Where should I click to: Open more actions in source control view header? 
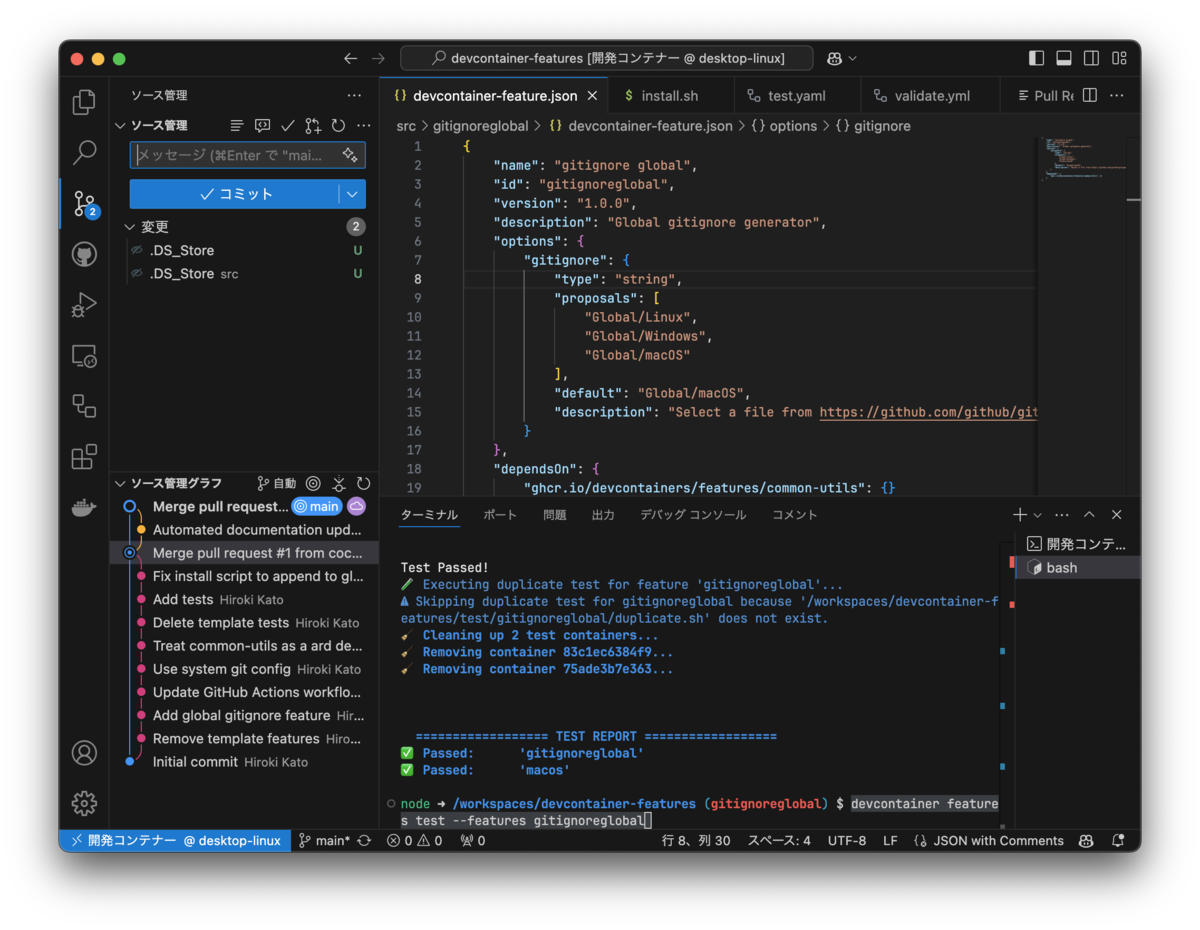click(x=354, y=96)
